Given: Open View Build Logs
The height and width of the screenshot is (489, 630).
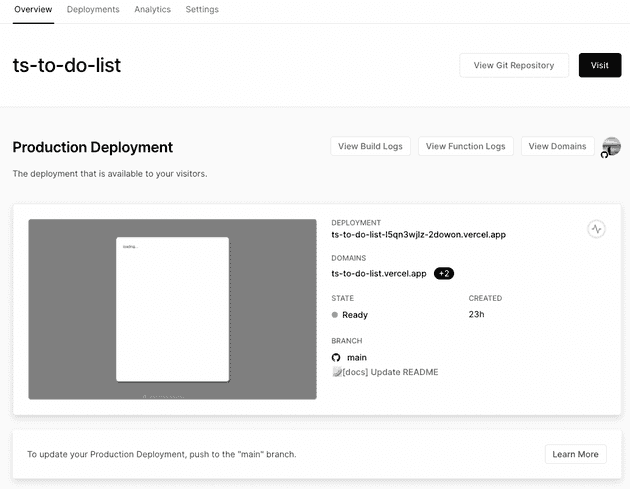Looking at the screenshot, I should [x=370, y=146].
